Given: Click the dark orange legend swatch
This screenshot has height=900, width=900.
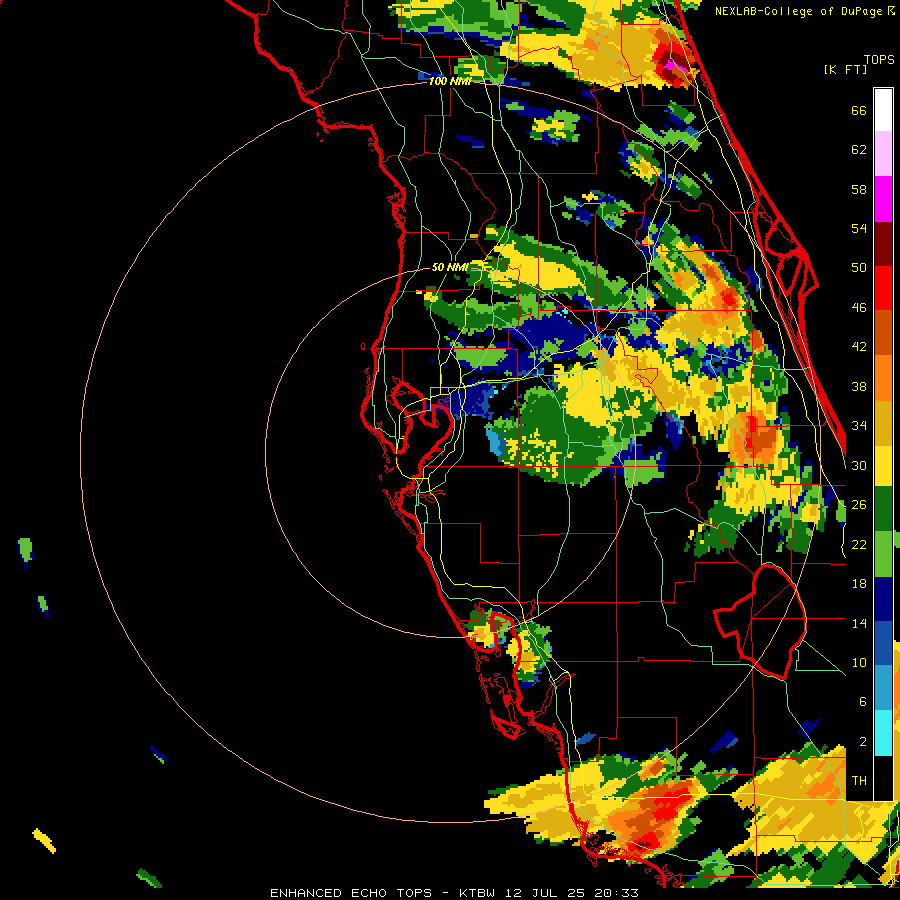Looking at the screenshot, I should [883, 333].
